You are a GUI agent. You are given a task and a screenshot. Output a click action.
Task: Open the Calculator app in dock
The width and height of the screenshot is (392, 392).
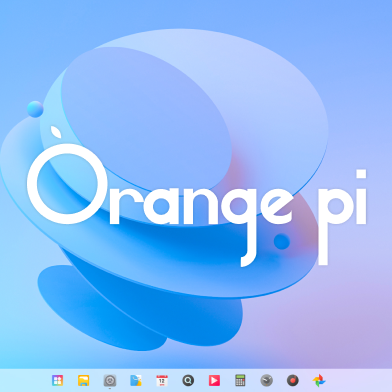pyautogui.click(x=240, y=380)
